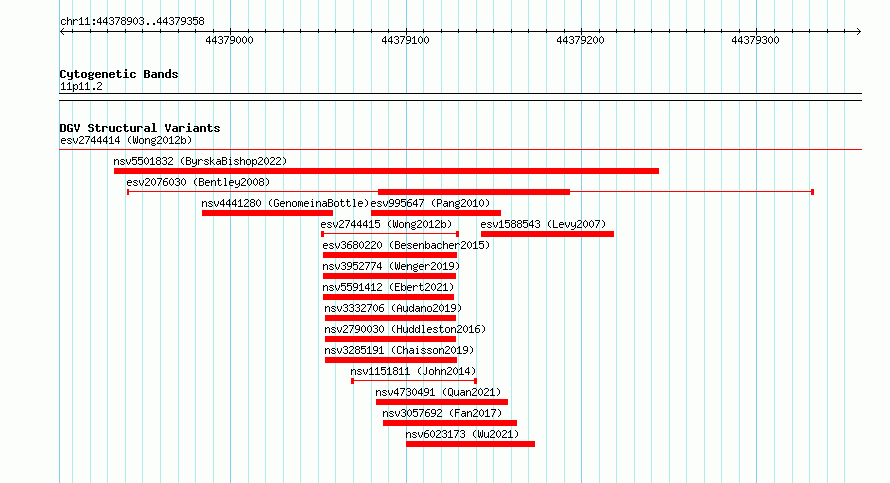Click the red bar under nsv3332706
Viewport: 890px width, 483px height.
pos(391,318)
